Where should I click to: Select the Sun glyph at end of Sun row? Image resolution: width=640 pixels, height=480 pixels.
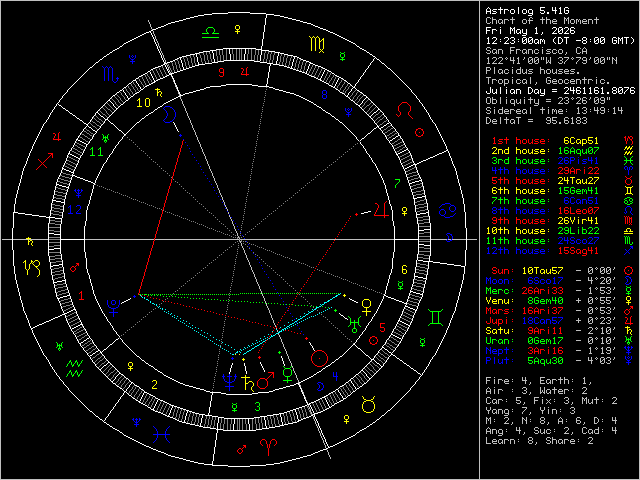629,271
